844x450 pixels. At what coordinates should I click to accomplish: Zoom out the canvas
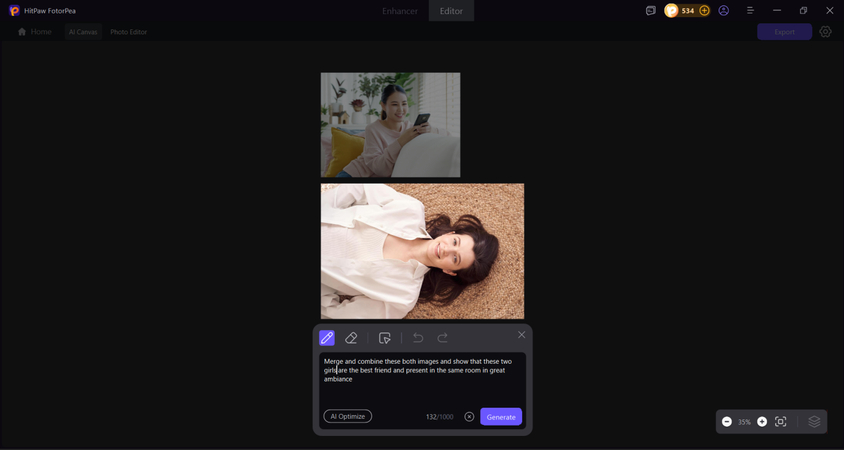tap(727, 422)
